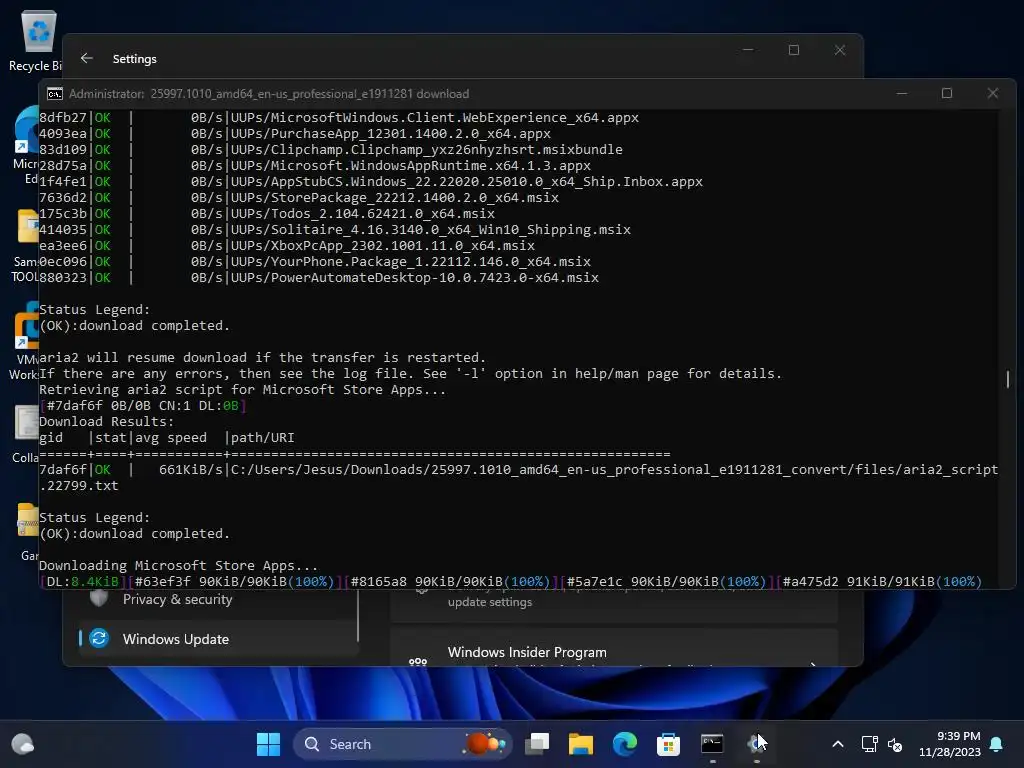Maximize the Settings window
The image size is (1024, 768).
794,50
